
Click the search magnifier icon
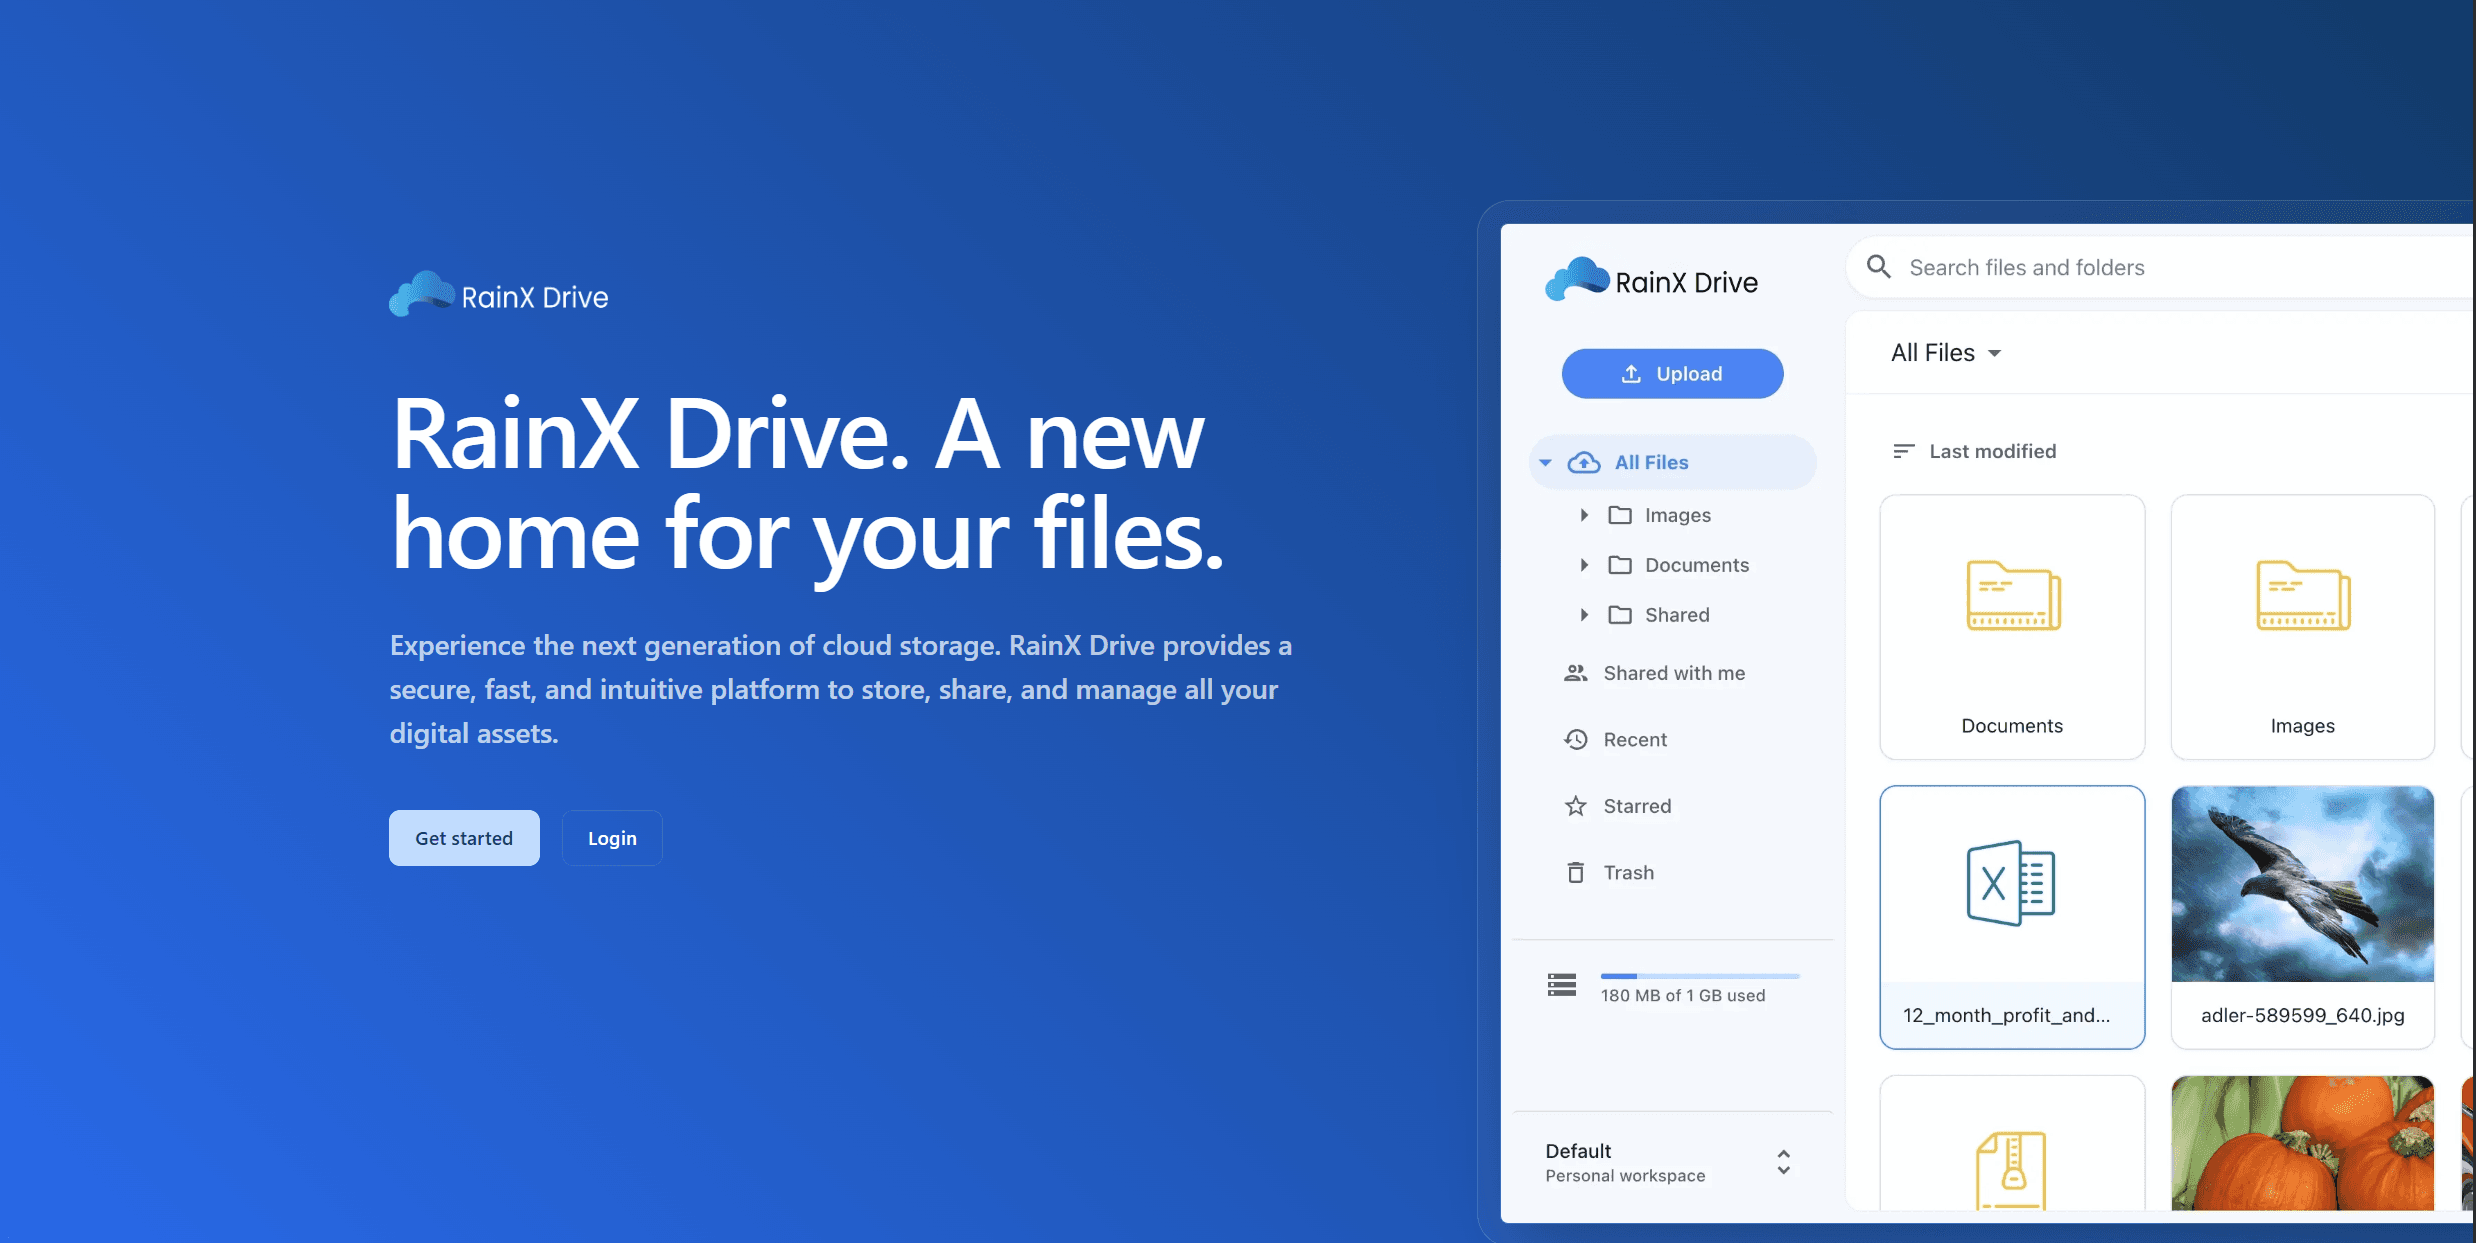pyautogui.click(x=1879, y=267)
